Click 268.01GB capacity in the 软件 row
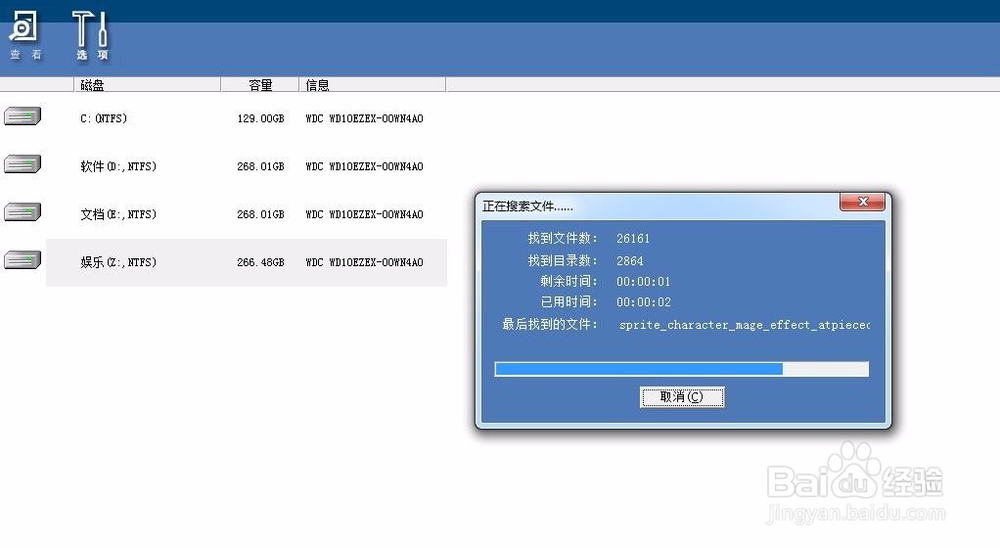 click(x=260, y=167)
